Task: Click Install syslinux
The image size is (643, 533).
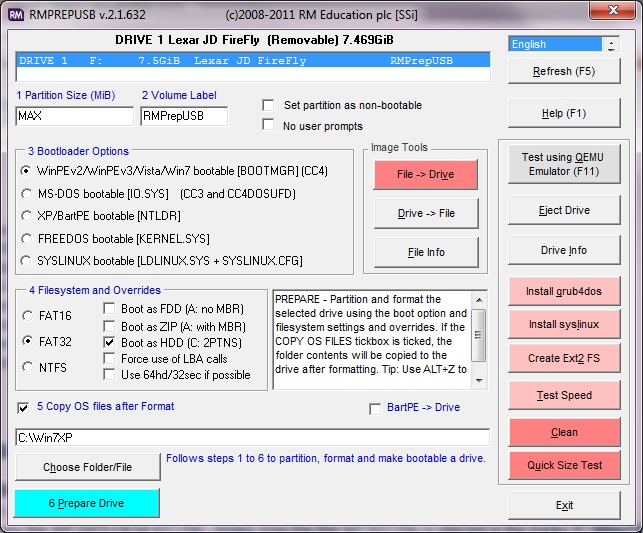Action: [x=564, y=324]
